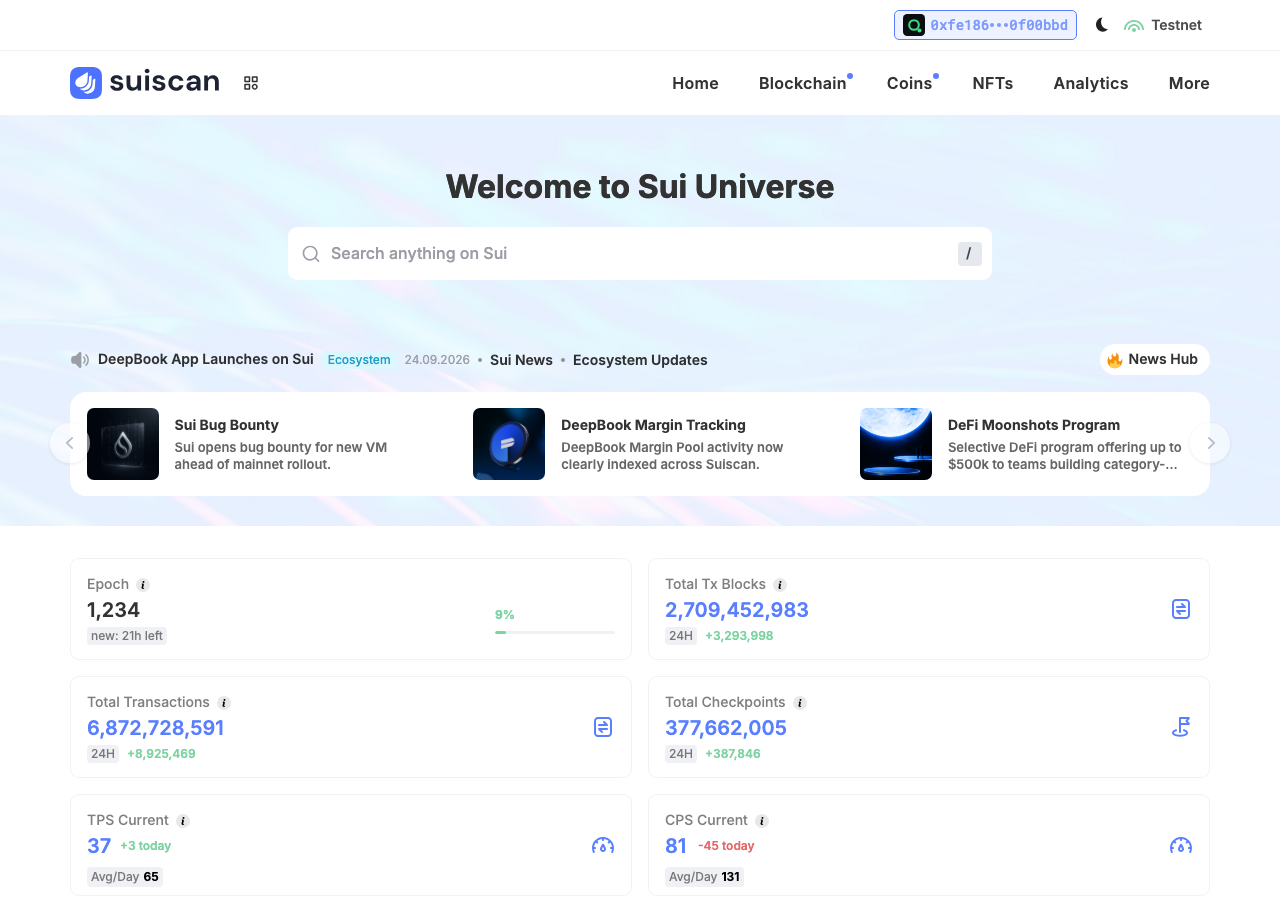This screenshot has width=1280, height=900.
Task: Open the DeepBook Margin Tracking thumbnail
Action: pos(509,444)
